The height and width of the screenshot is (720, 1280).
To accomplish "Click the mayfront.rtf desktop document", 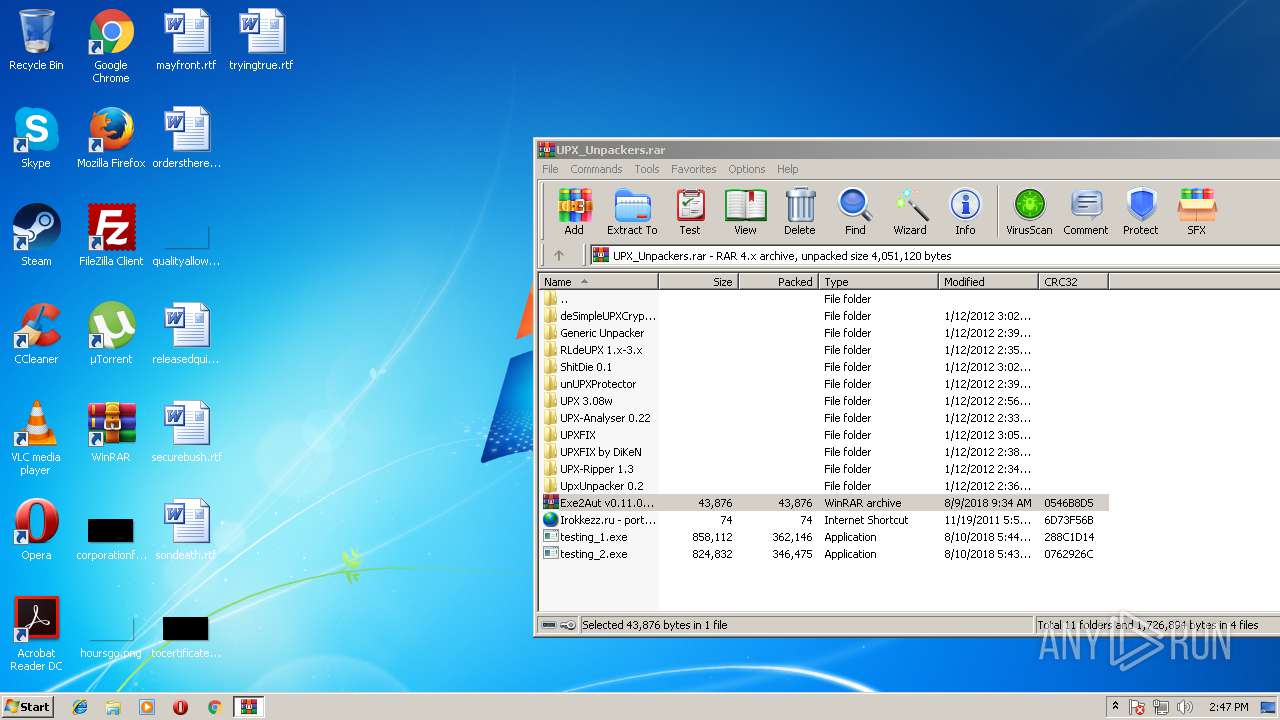I will (186, 40).
